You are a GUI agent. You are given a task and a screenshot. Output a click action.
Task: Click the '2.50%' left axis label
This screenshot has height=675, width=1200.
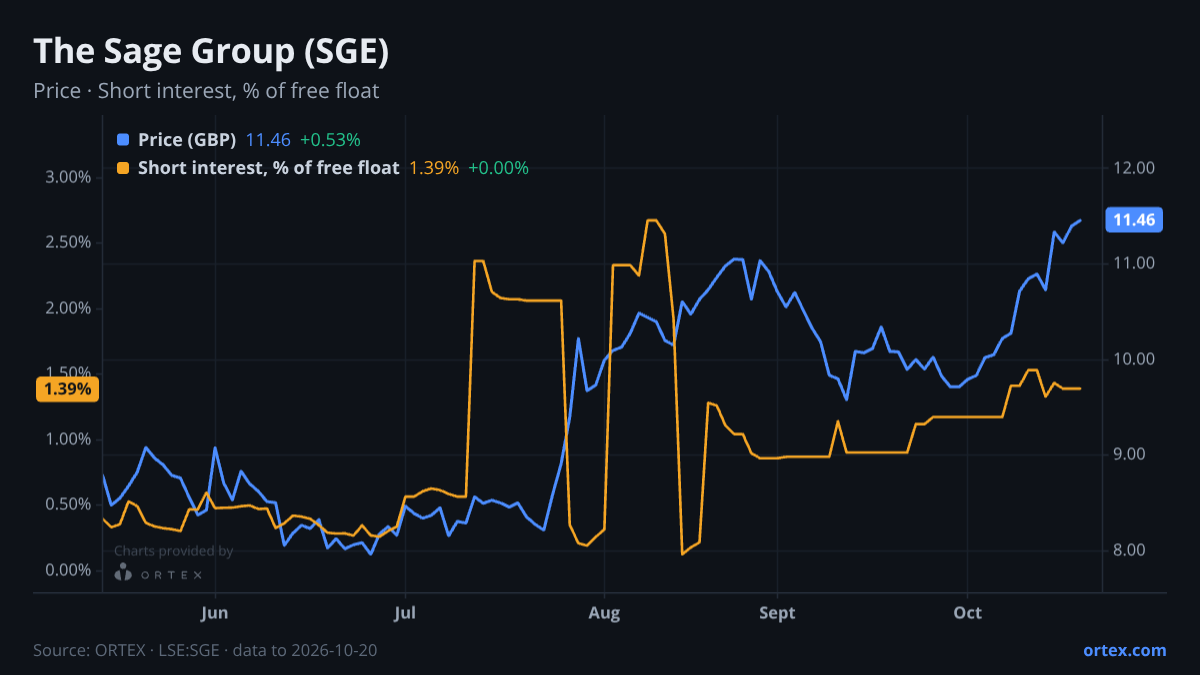tap(69, 243)
